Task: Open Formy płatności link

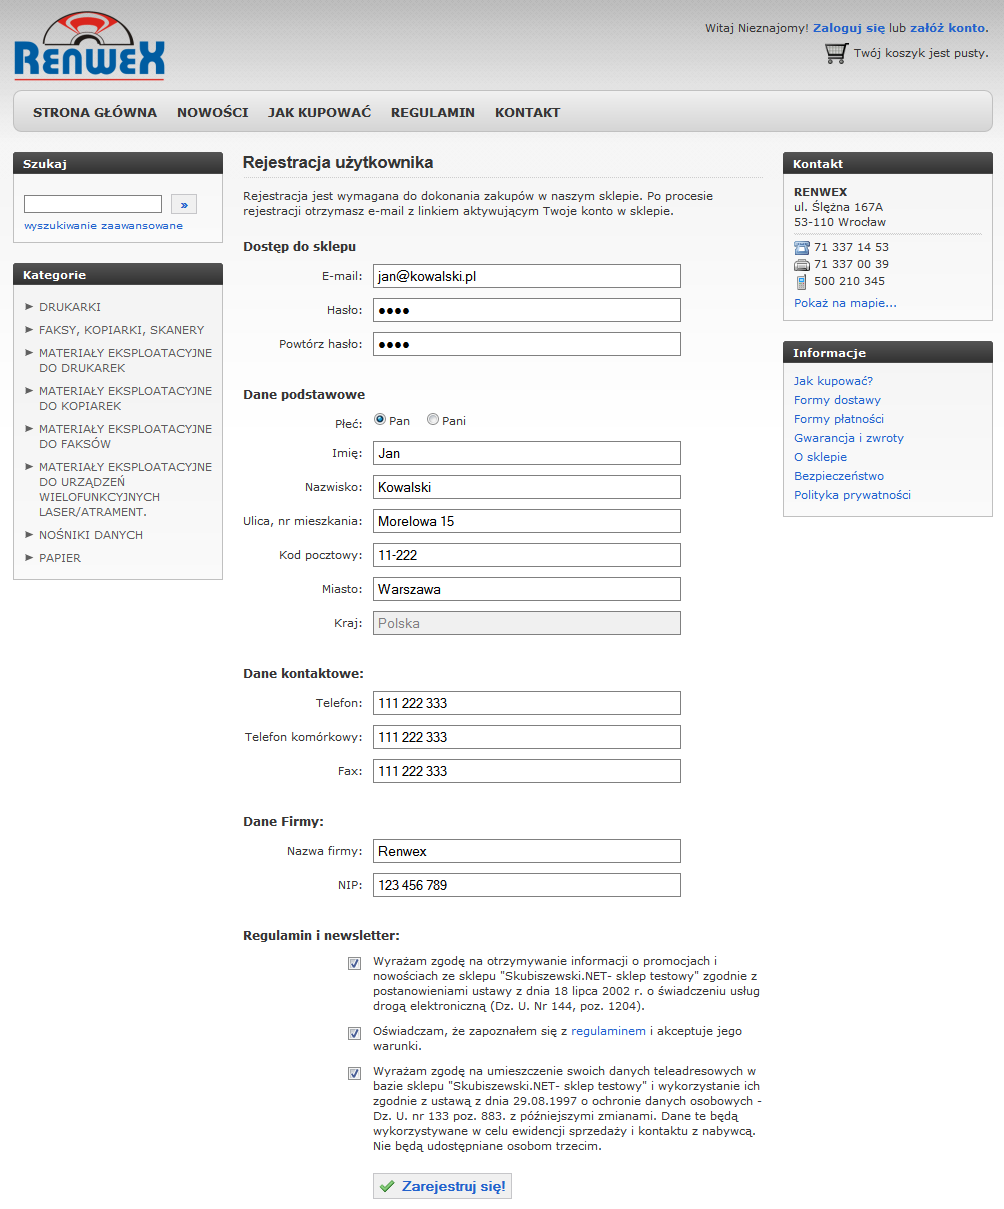Action: coord(839,419)
